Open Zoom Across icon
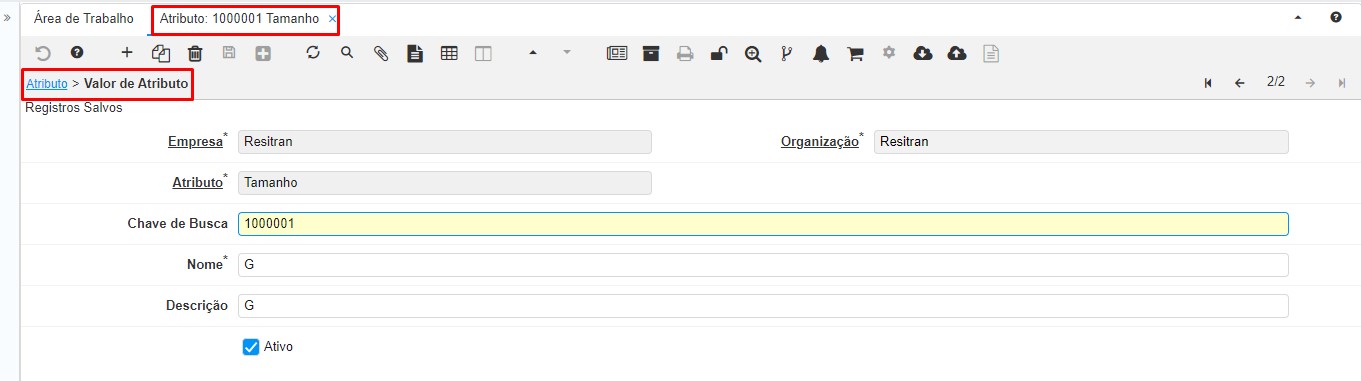Viewport: 1361px width, 381px height. 753,54
